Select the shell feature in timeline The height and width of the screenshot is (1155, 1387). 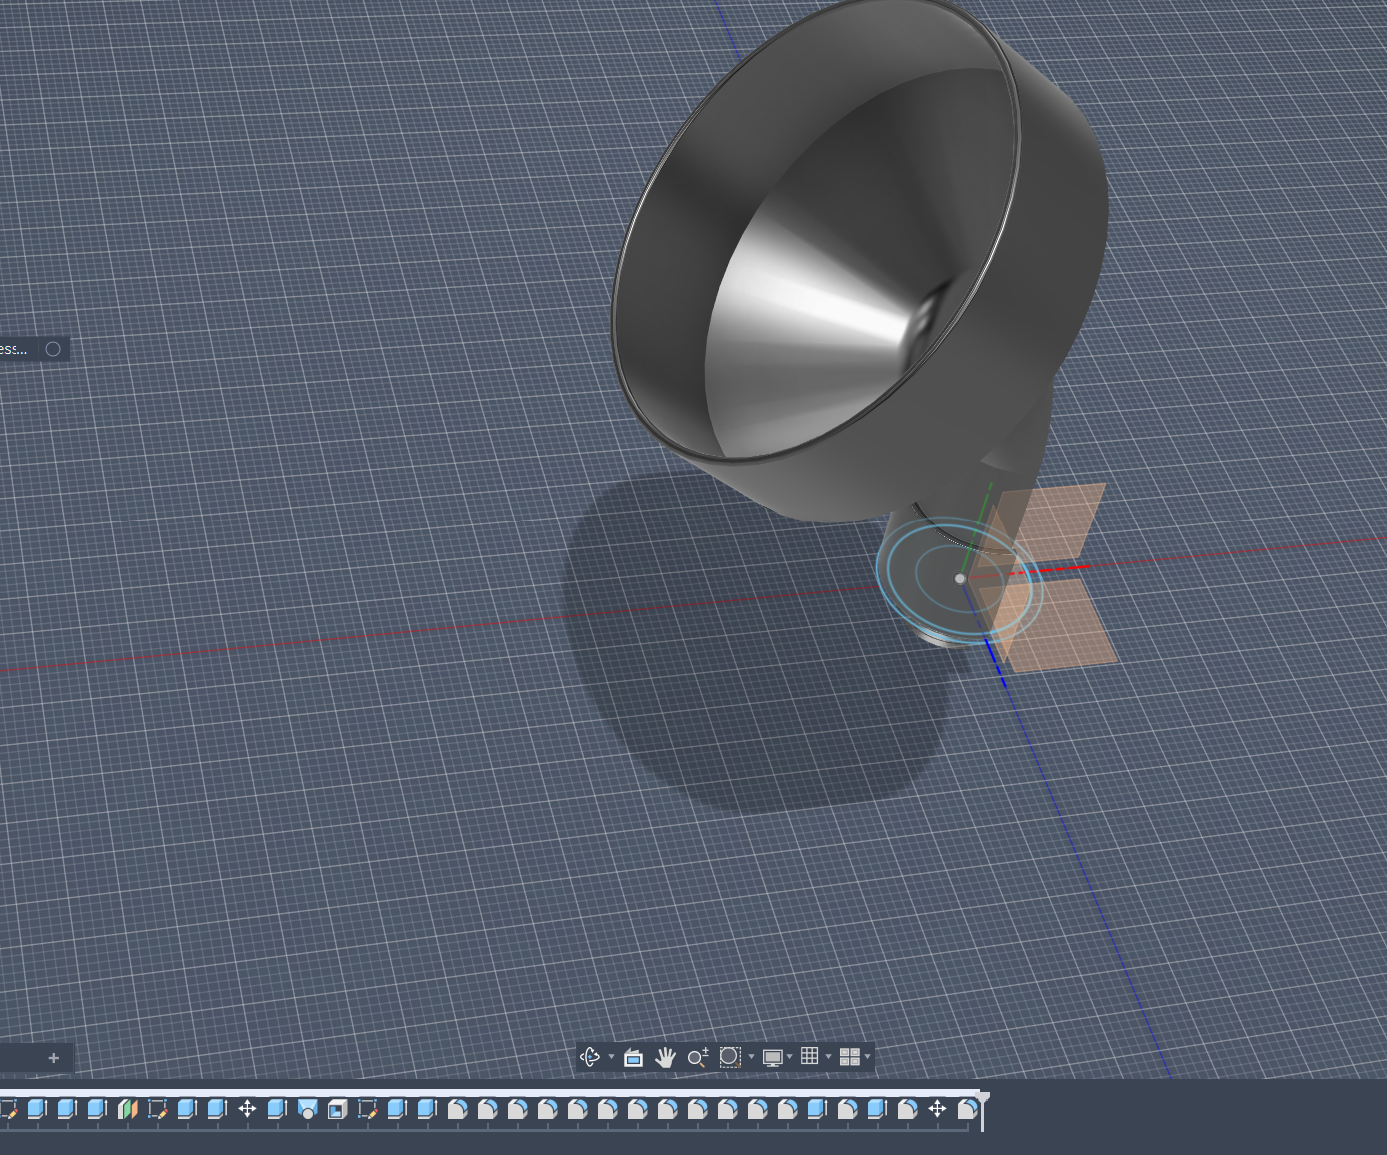tap(337, 1109)
